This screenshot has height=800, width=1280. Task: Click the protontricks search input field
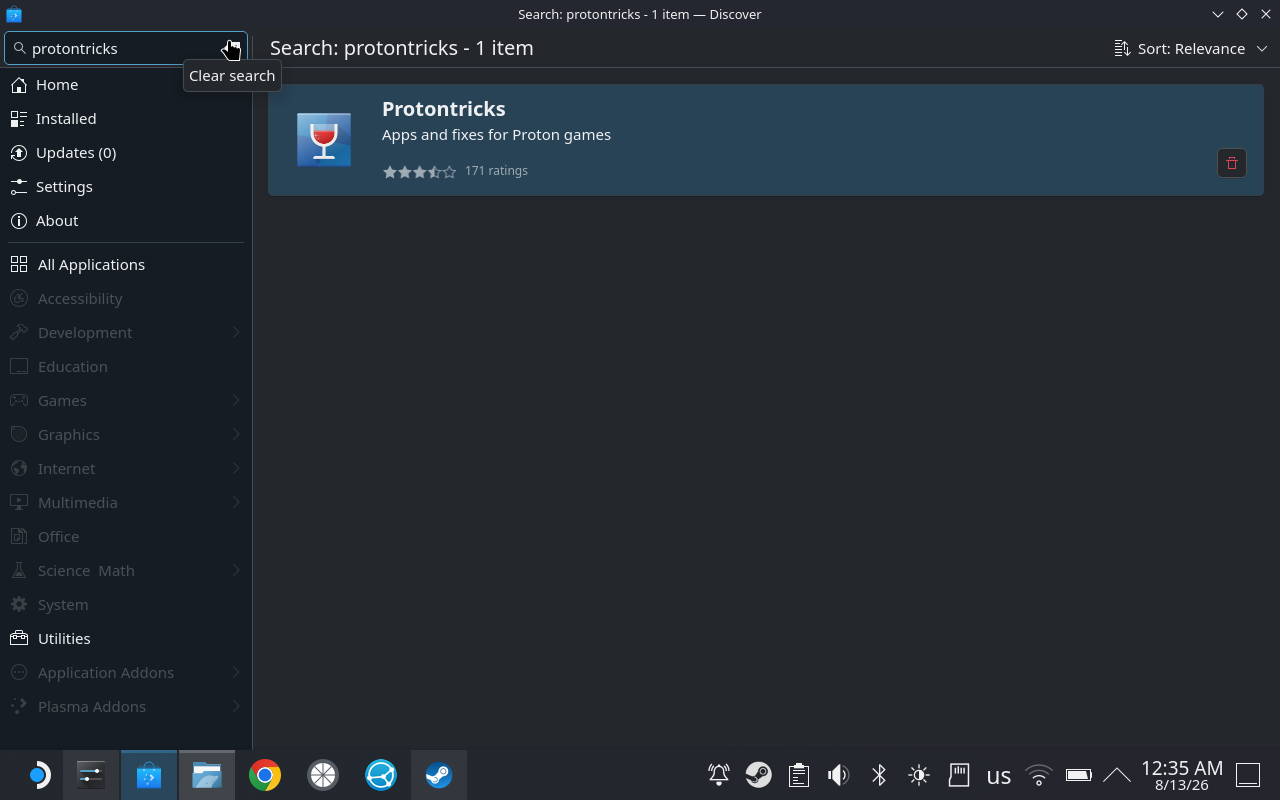(126, 48)
